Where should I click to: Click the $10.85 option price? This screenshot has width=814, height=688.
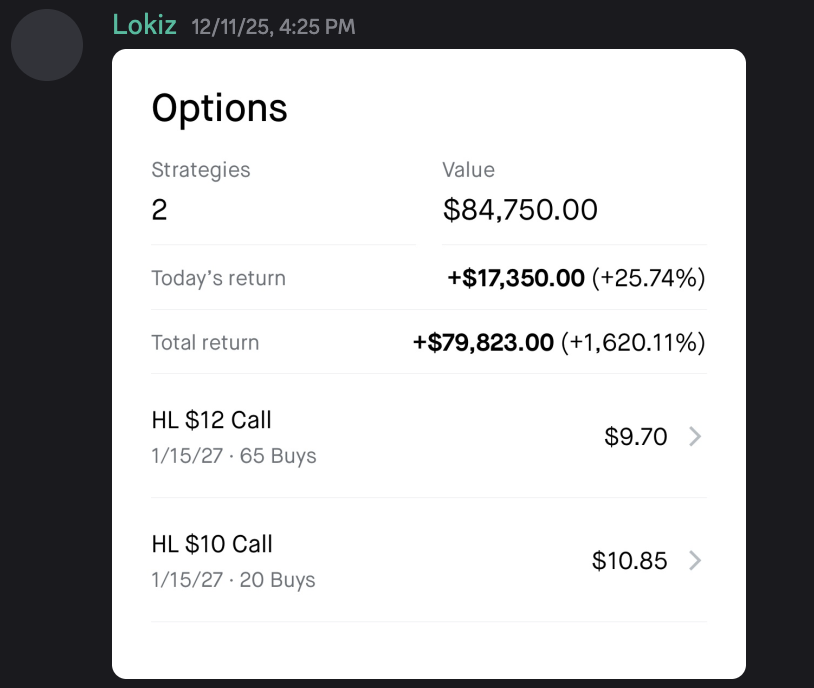(629, 561)
